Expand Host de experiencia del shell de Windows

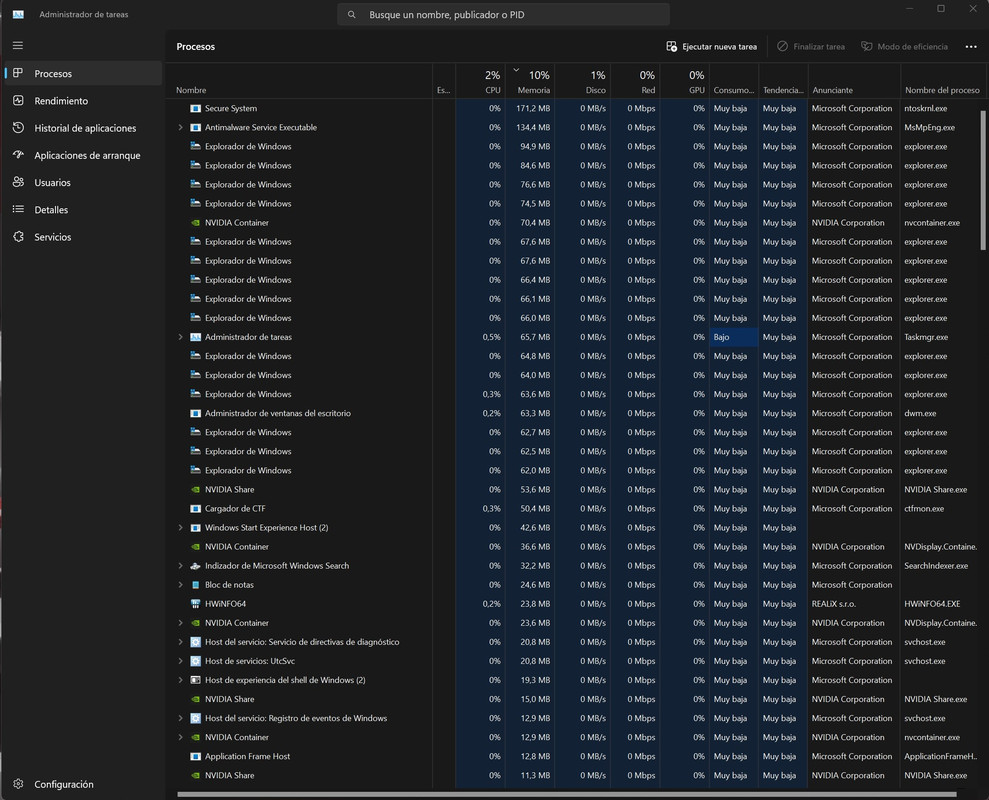(180, 680)
